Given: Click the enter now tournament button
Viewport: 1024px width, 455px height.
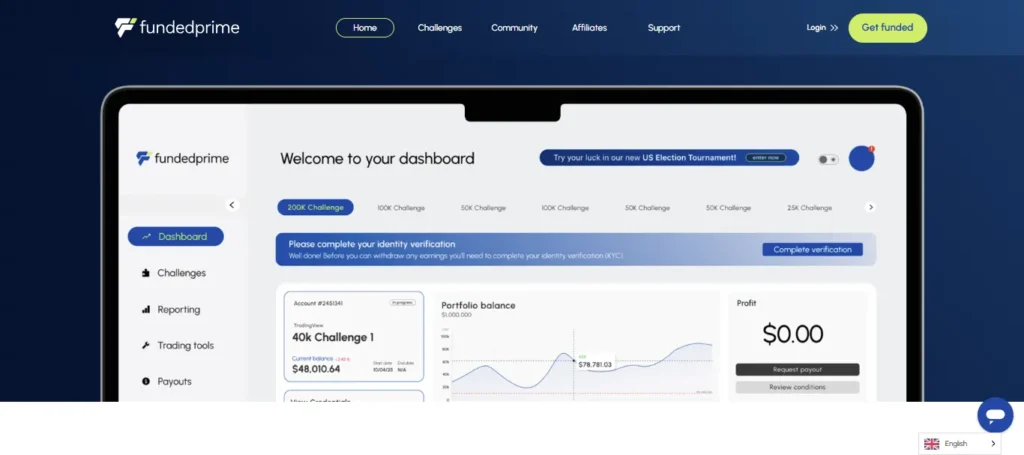Looking at the screenshot, I should point(765,158).
